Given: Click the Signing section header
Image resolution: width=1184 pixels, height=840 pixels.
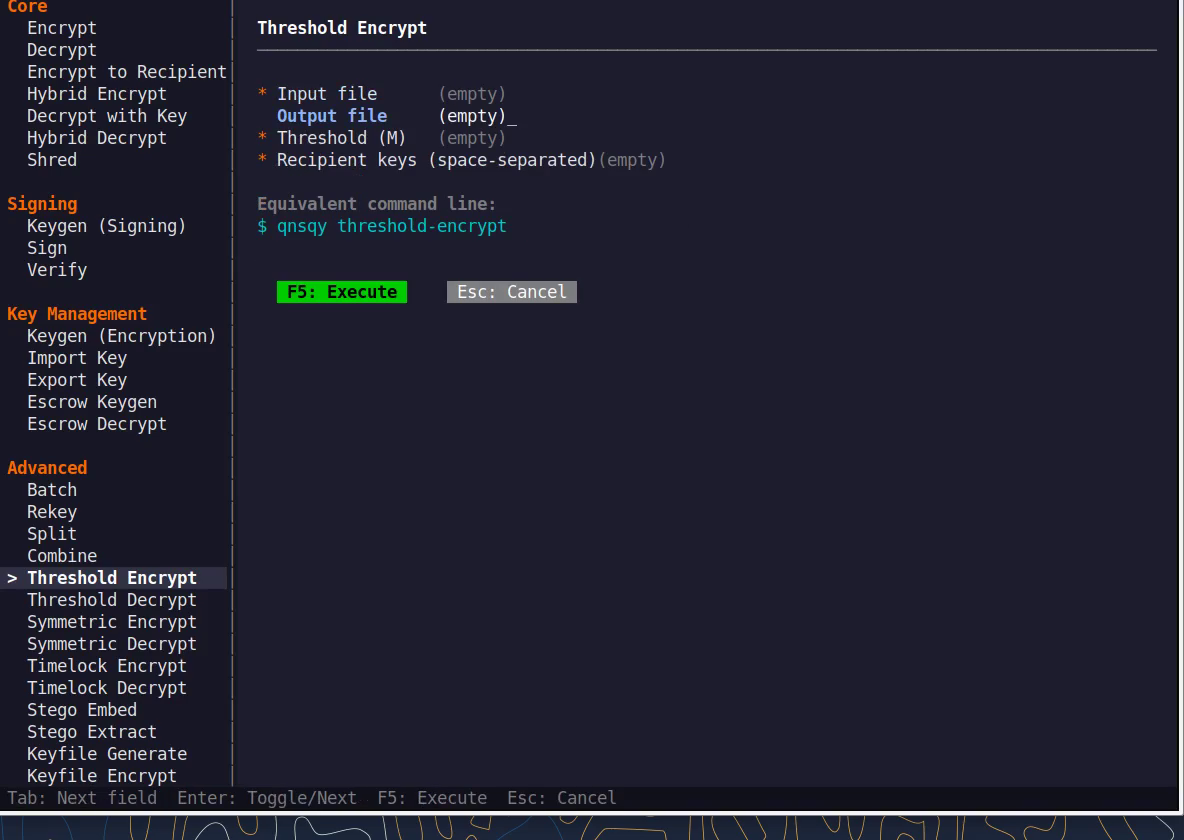Looking at the screenshot, I should tap(42, 204).
